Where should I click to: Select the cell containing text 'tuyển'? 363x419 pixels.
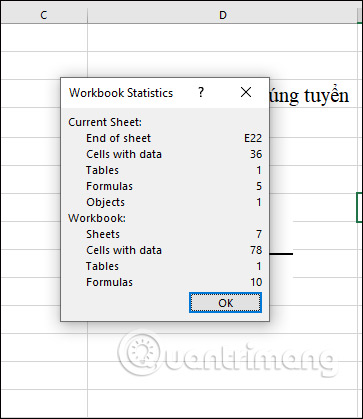coord(310,96)
